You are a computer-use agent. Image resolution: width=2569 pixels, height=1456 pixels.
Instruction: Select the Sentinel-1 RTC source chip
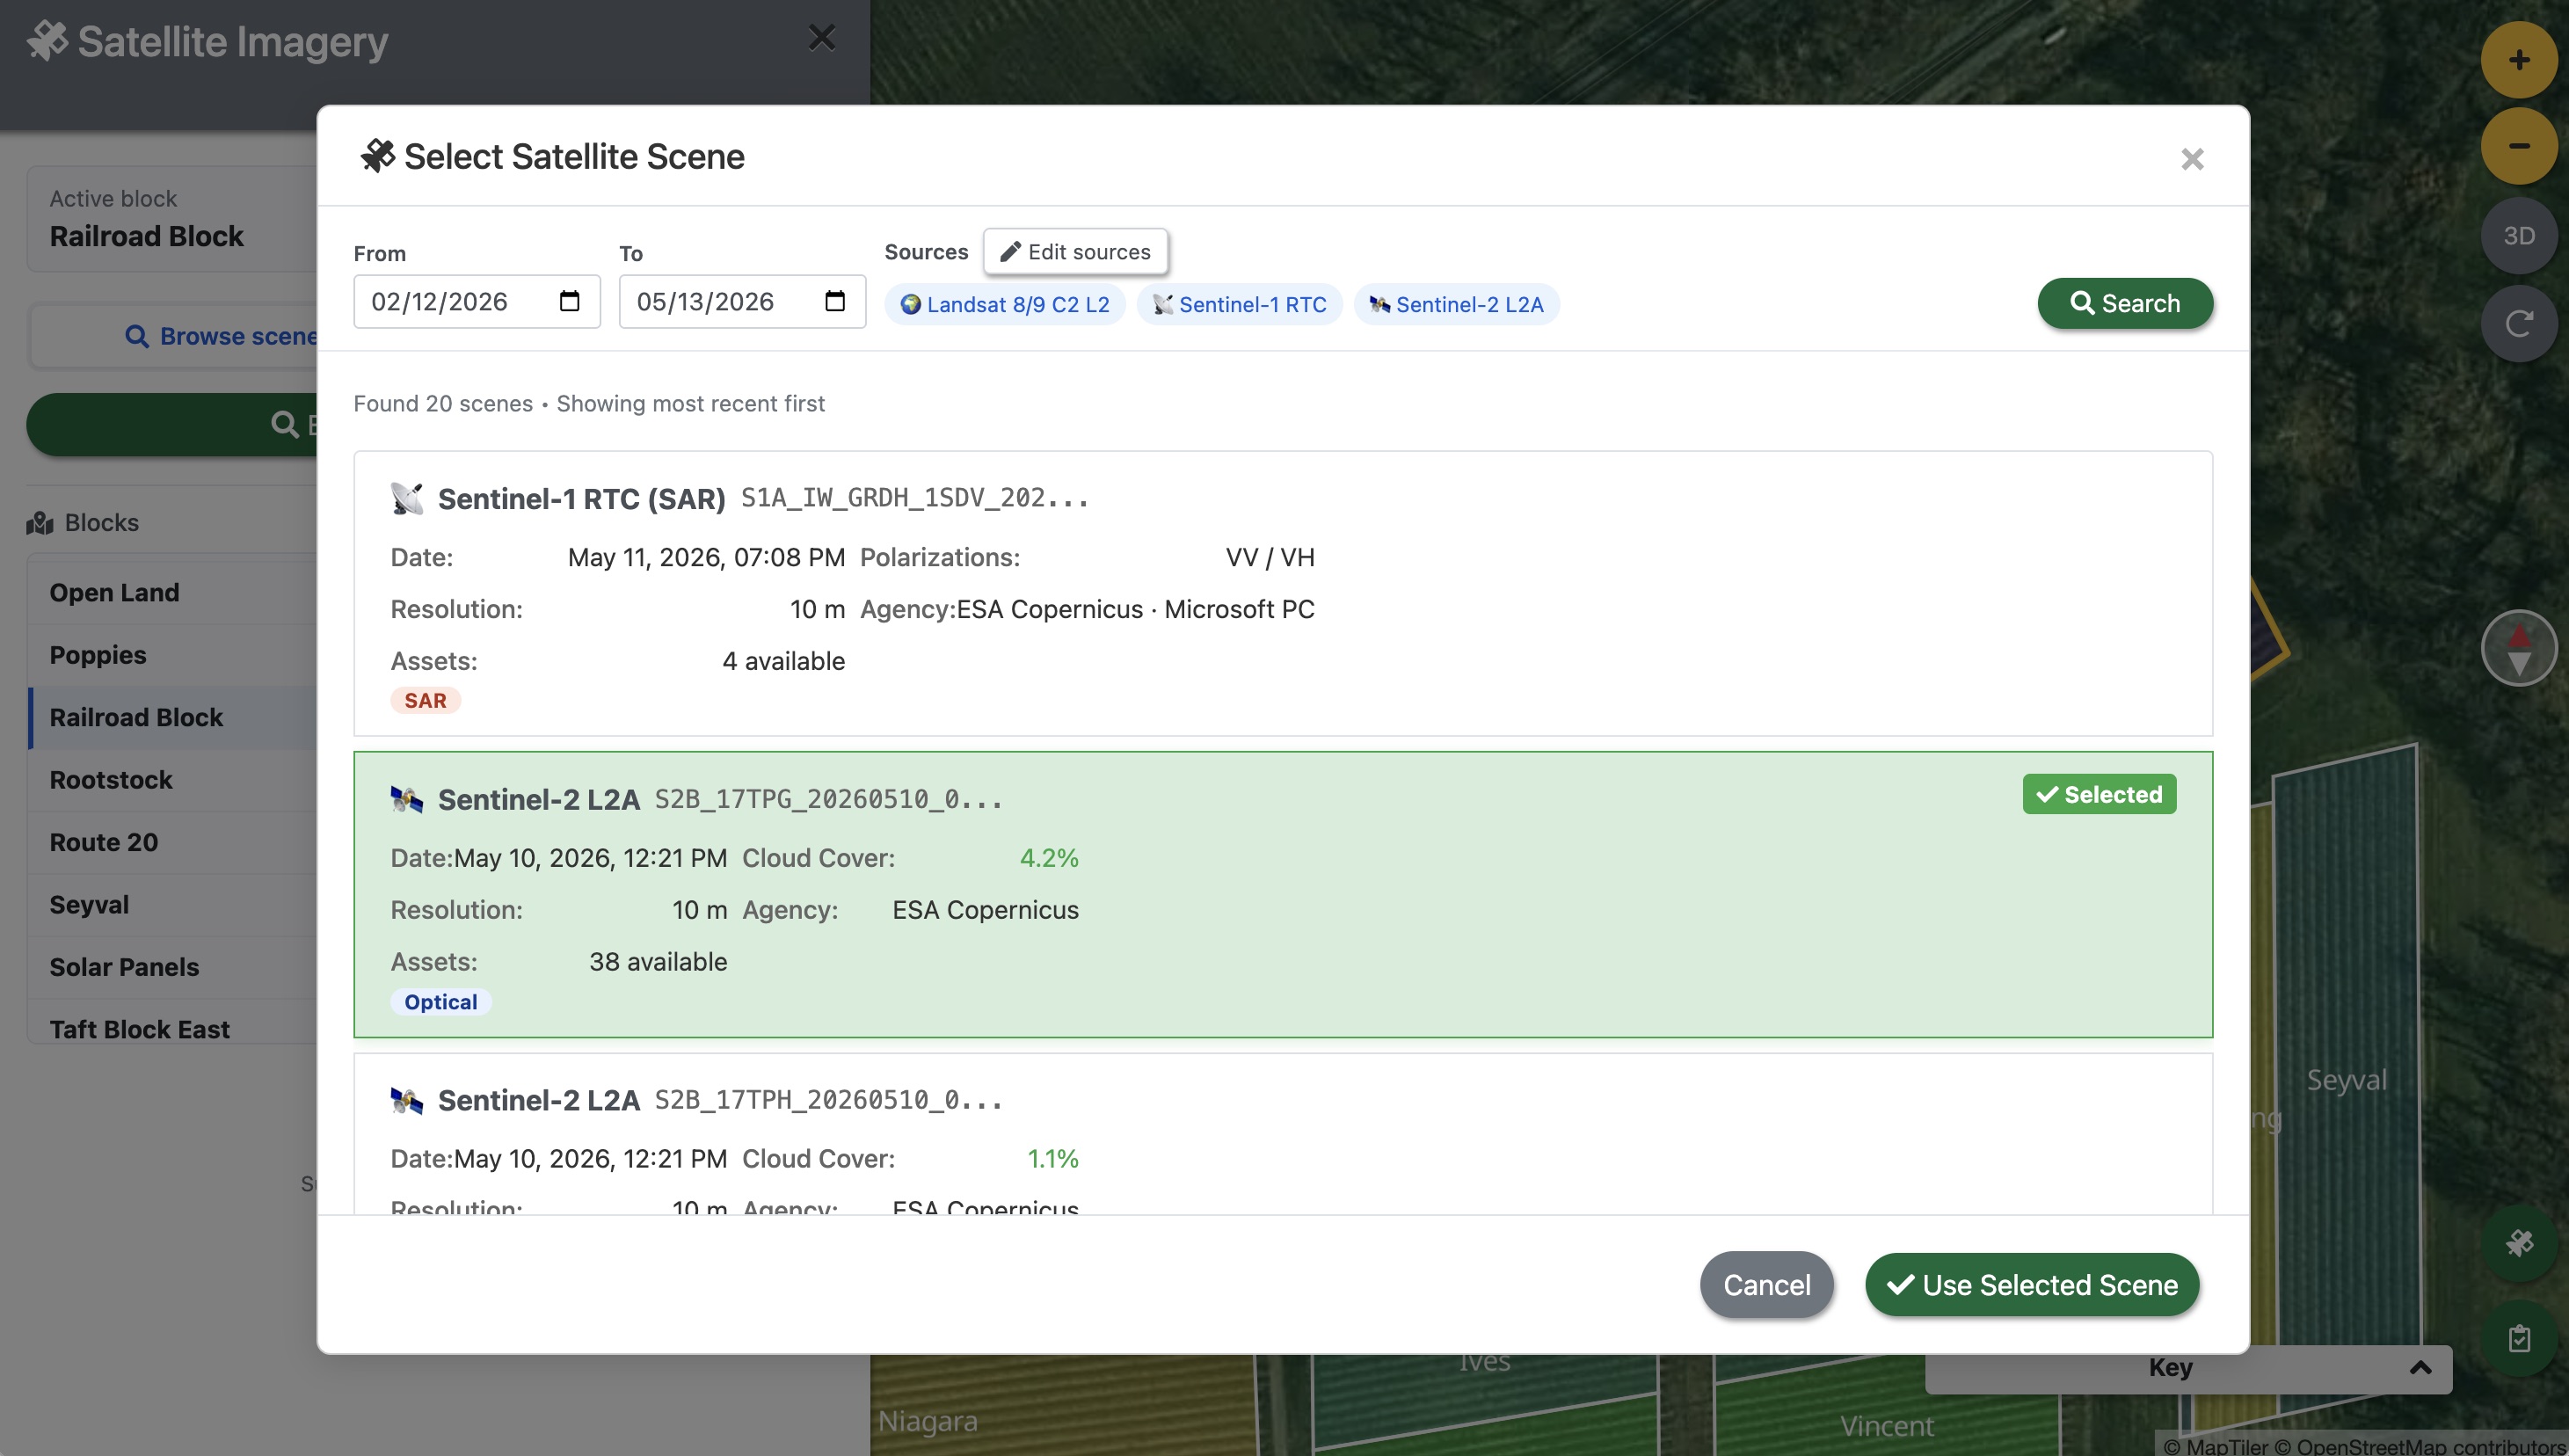coord(1239,304)
